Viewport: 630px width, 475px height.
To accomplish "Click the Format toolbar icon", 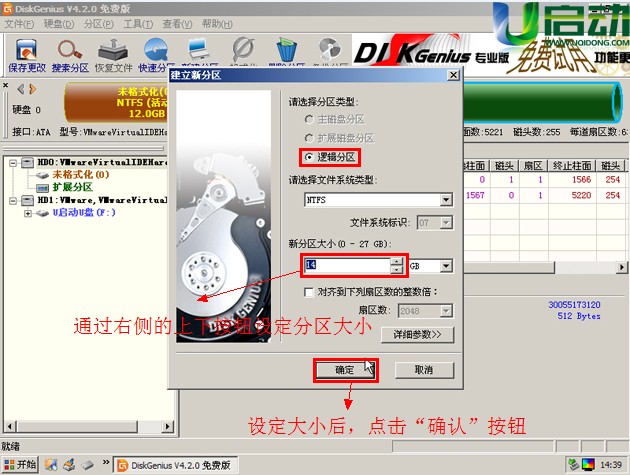I will 243,51.
